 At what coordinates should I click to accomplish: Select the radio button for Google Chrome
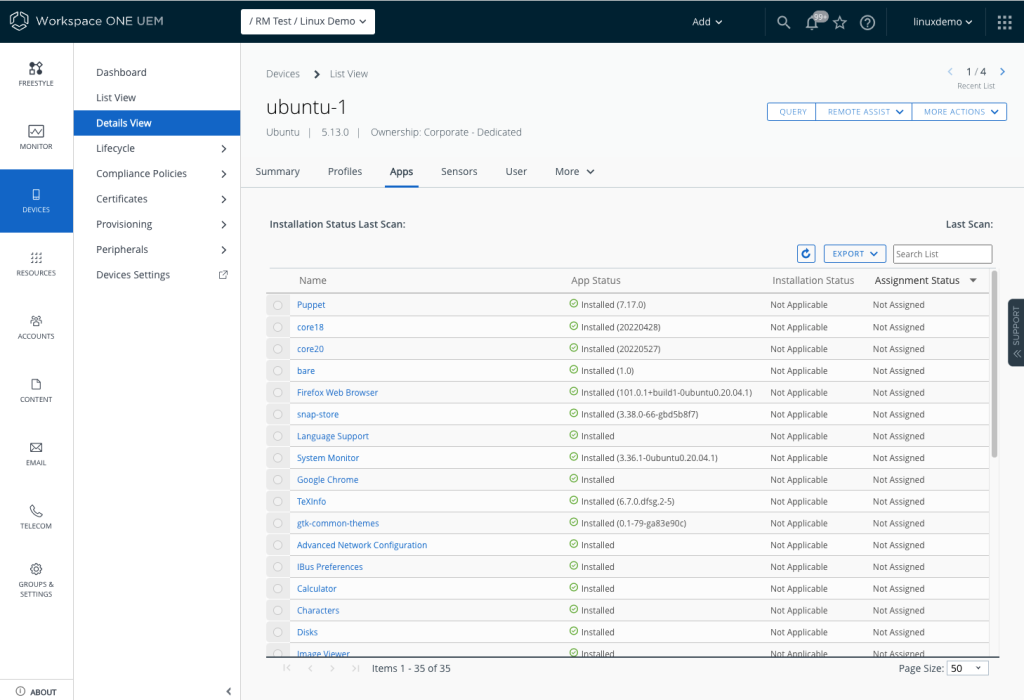coord(277,480)
